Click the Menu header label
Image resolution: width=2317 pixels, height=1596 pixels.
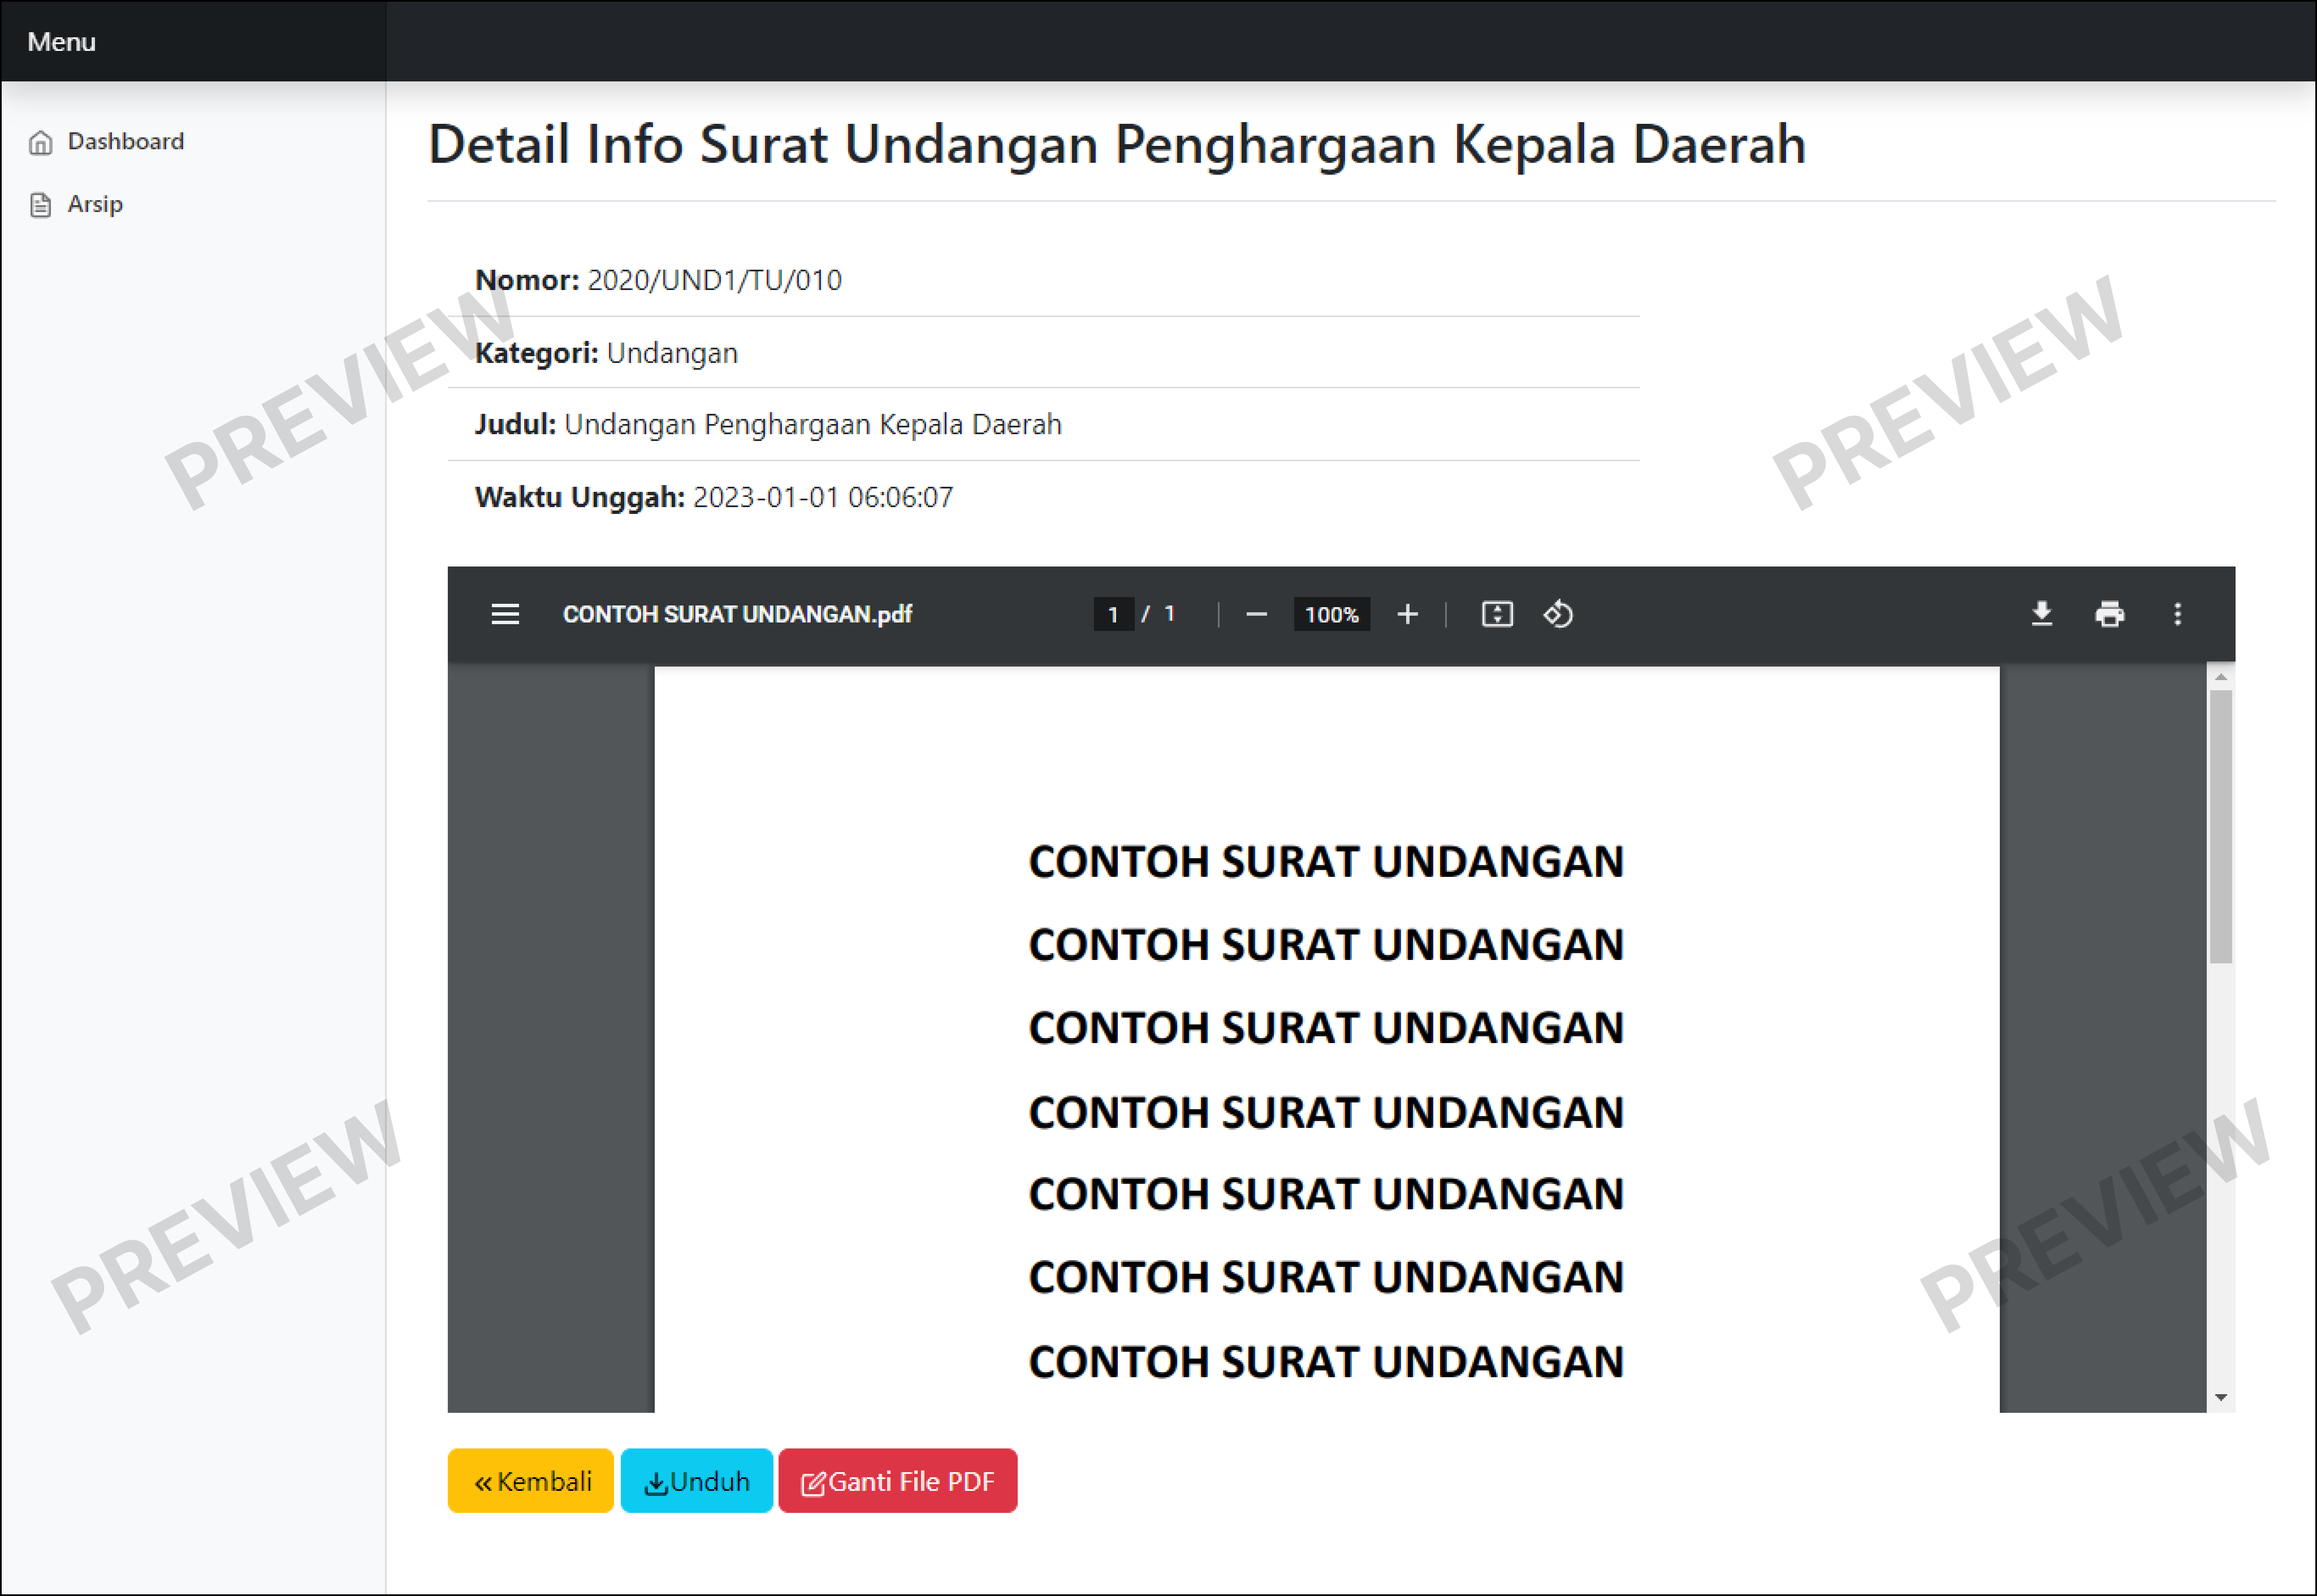coord(61,41)
